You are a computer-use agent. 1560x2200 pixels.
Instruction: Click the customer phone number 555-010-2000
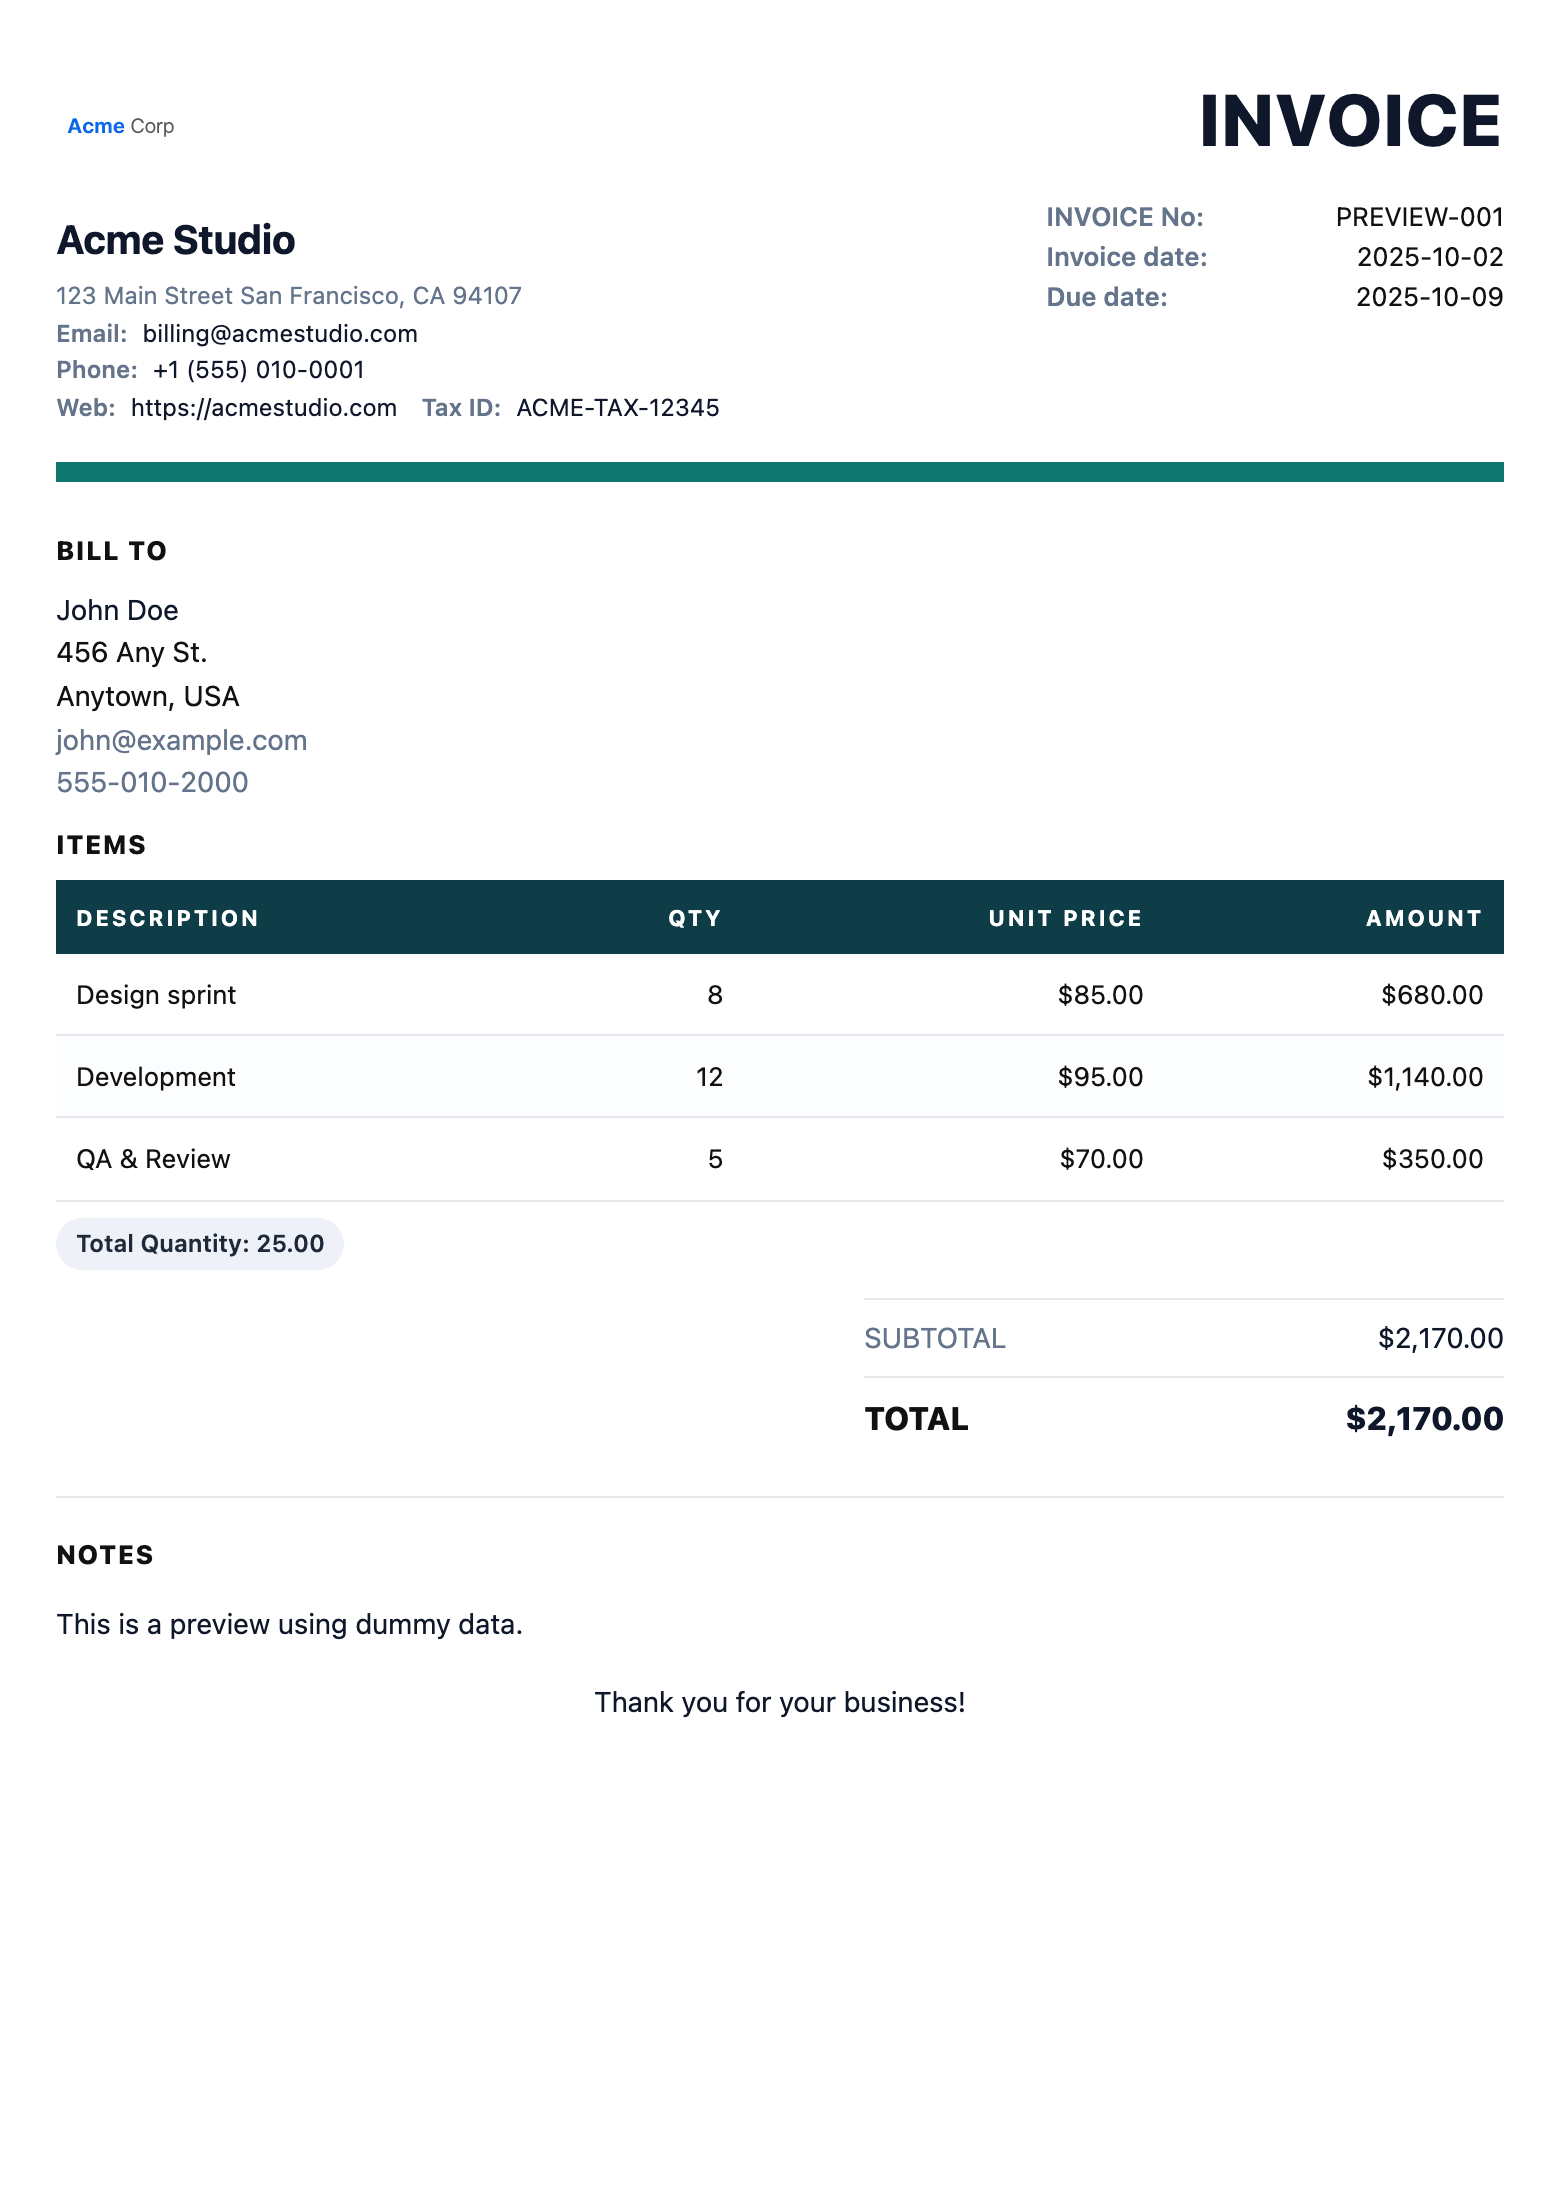[152, 782]
